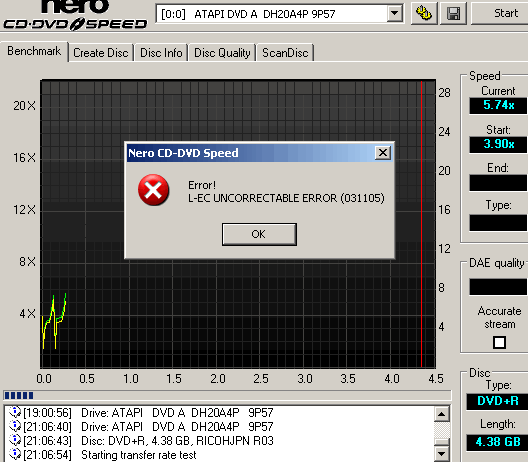Open the Disc Info tab
Viewport: 528px width, 462px height.
(x=161, y=53)
